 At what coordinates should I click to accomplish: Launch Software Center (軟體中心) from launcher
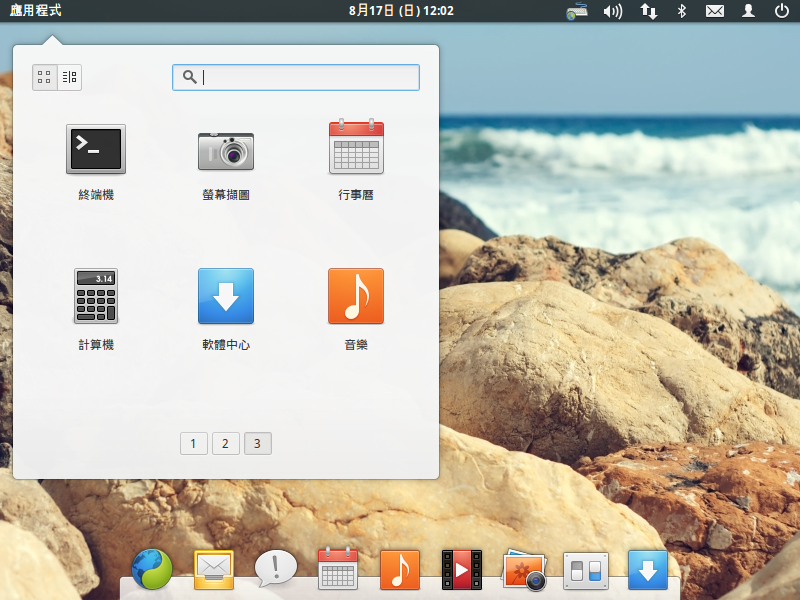coord(226,296)
